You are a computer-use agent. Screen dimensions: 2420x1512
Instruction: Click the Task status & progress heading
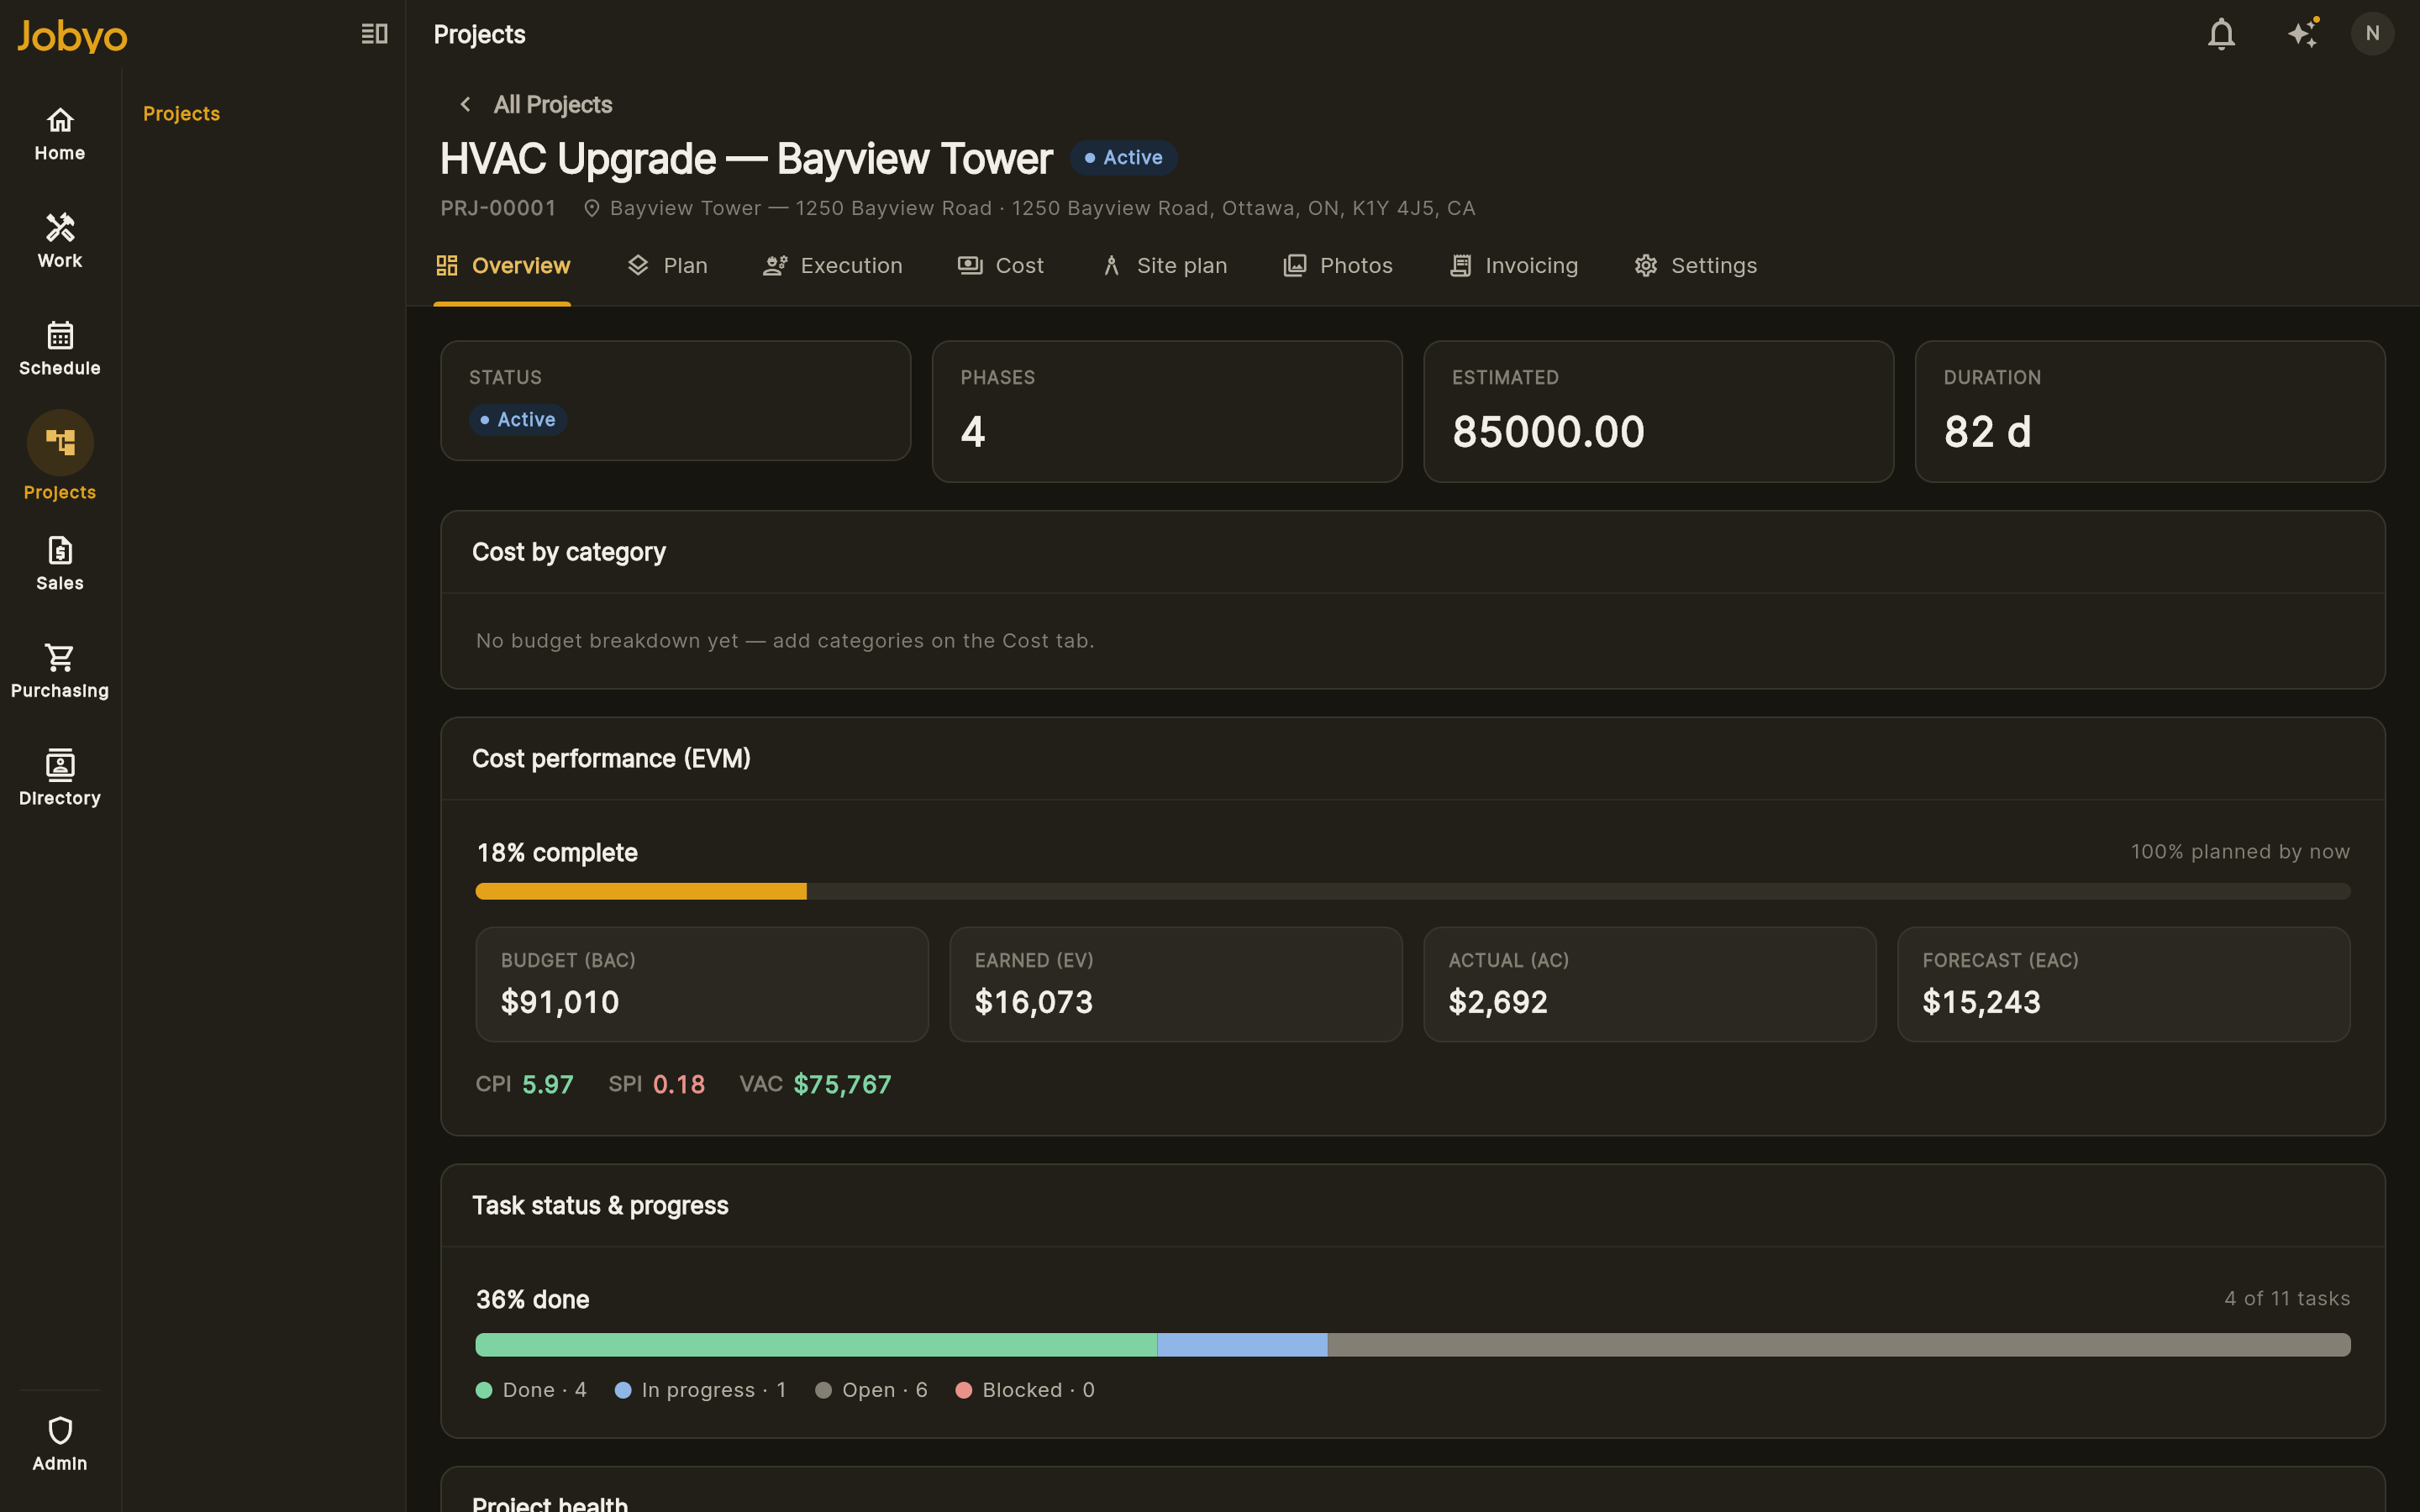pyautogui.click(x=600, y=1206)
